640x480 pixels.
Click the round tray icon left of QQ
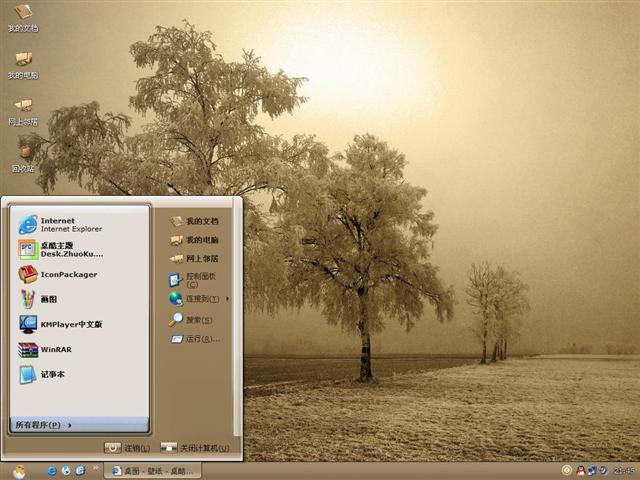[567, 471]
